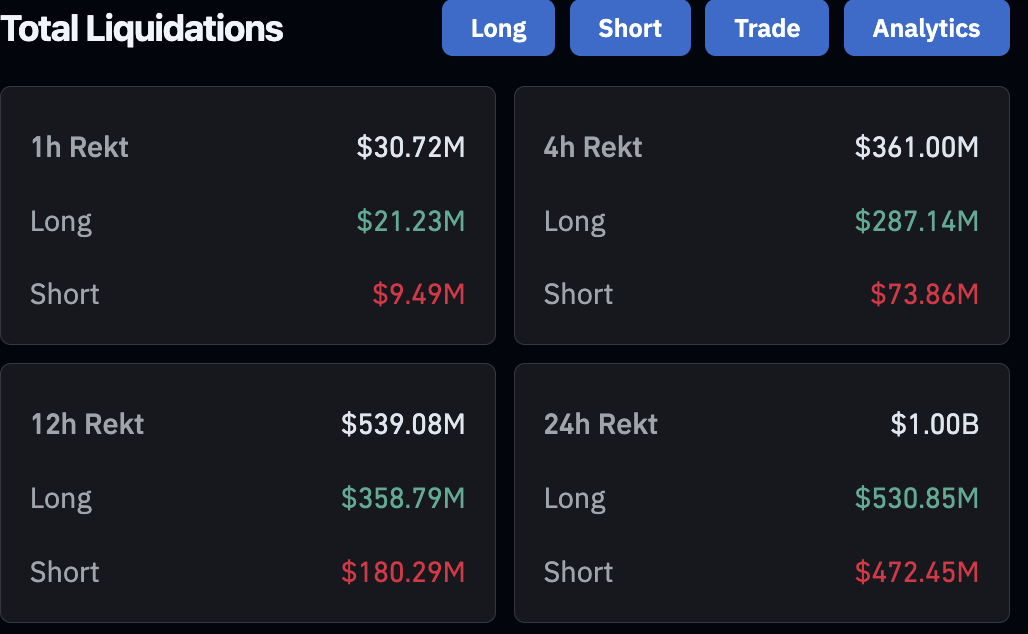
Task: Open the Short liquidations view
Action: coord(630,28)
